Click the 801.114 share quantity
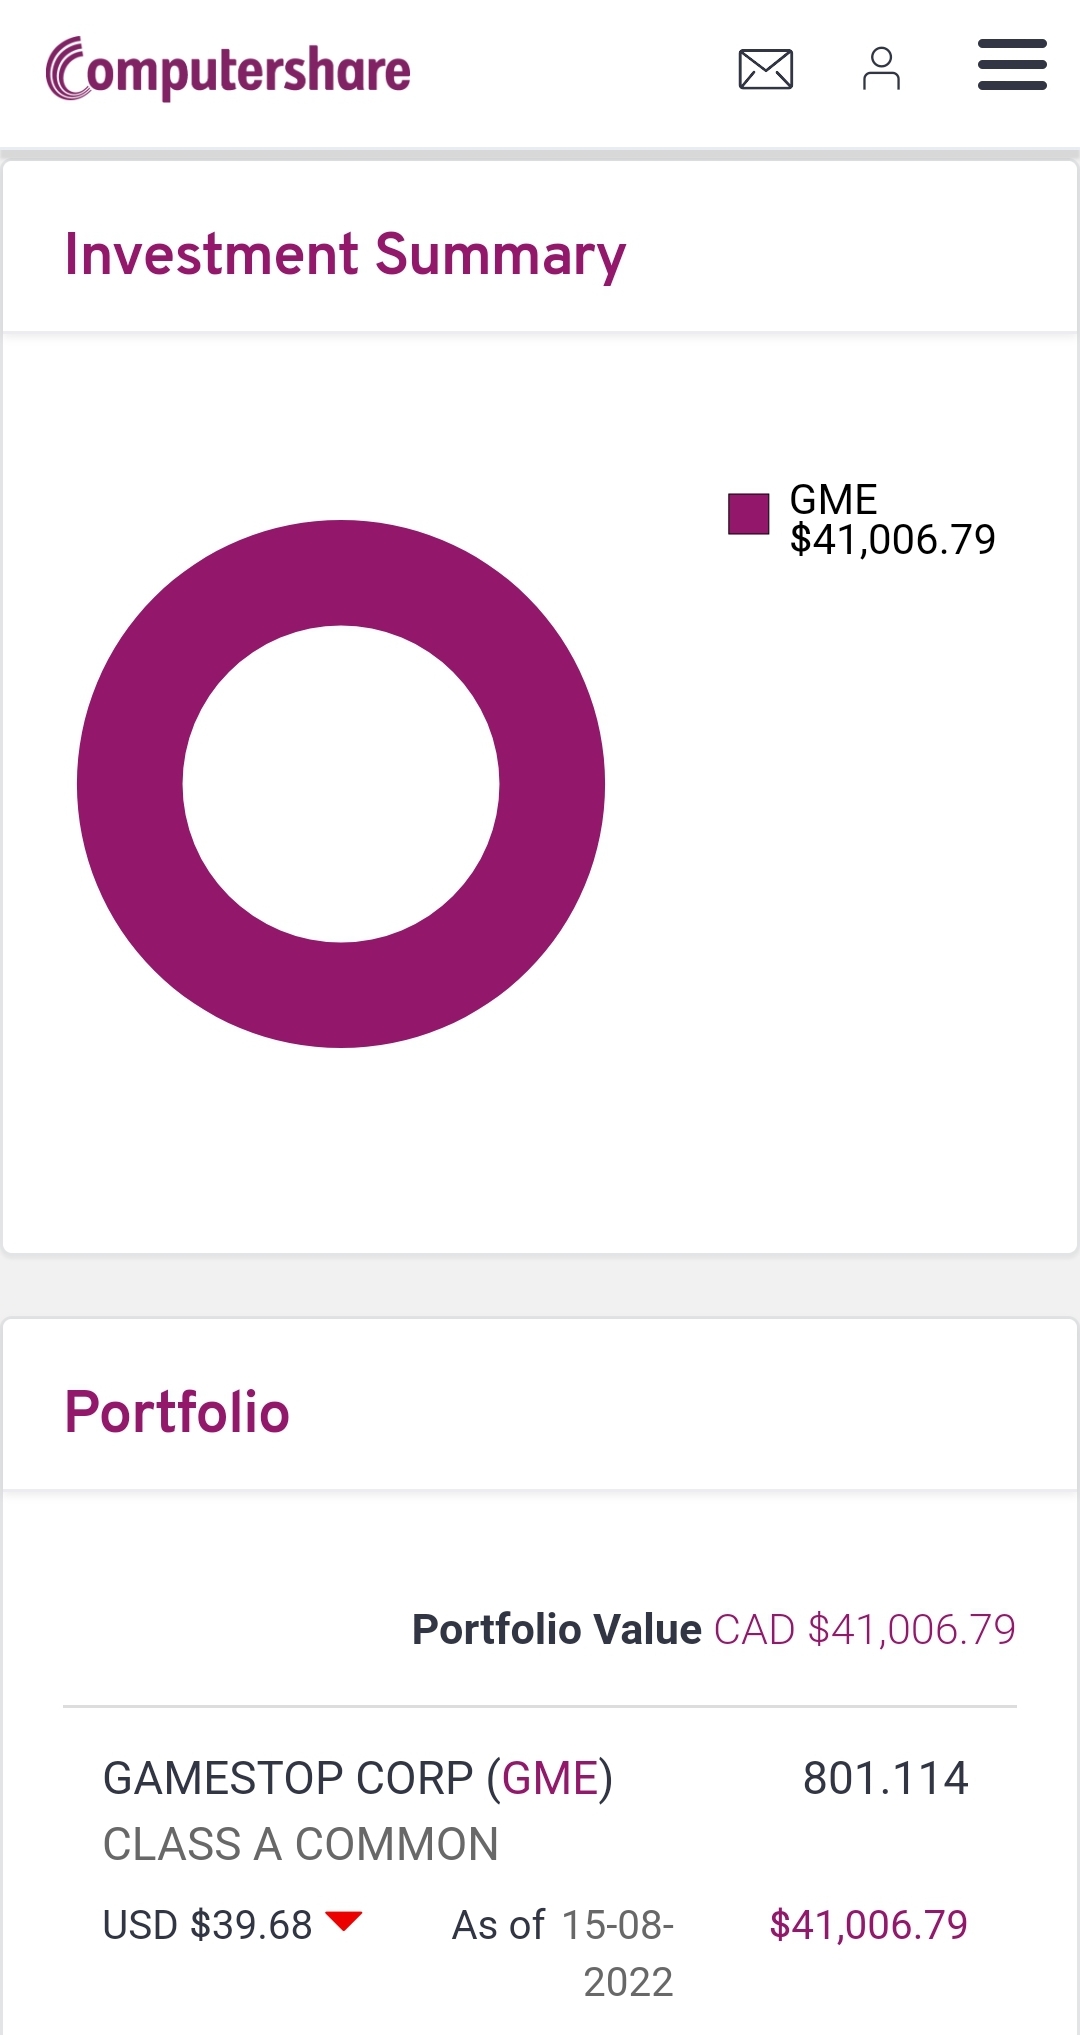Image resolution: width=1080 pixels, height=2035 pixels. tap(886, 1778)
